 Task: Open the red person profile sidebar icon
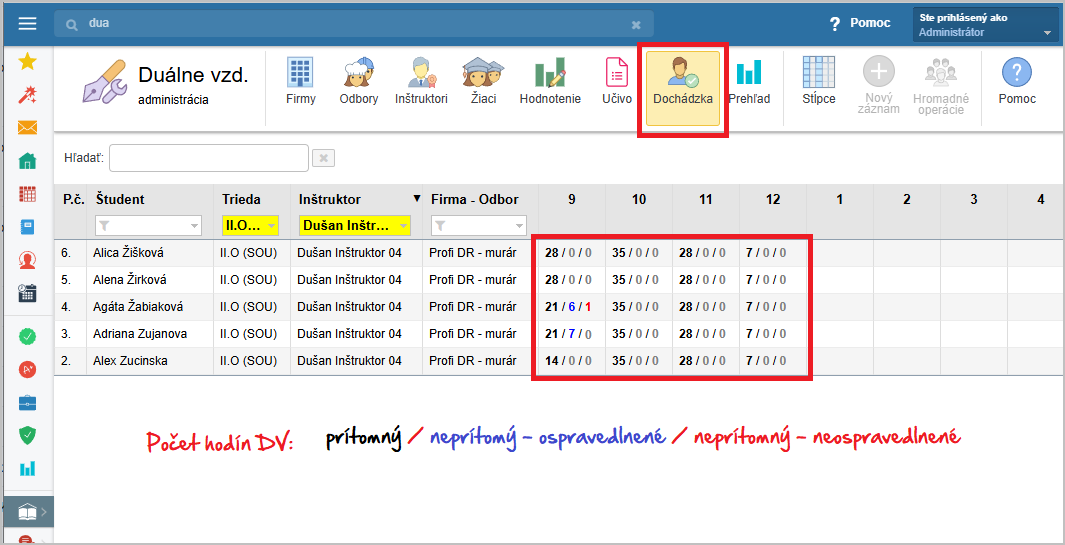(x=27, y=260)
